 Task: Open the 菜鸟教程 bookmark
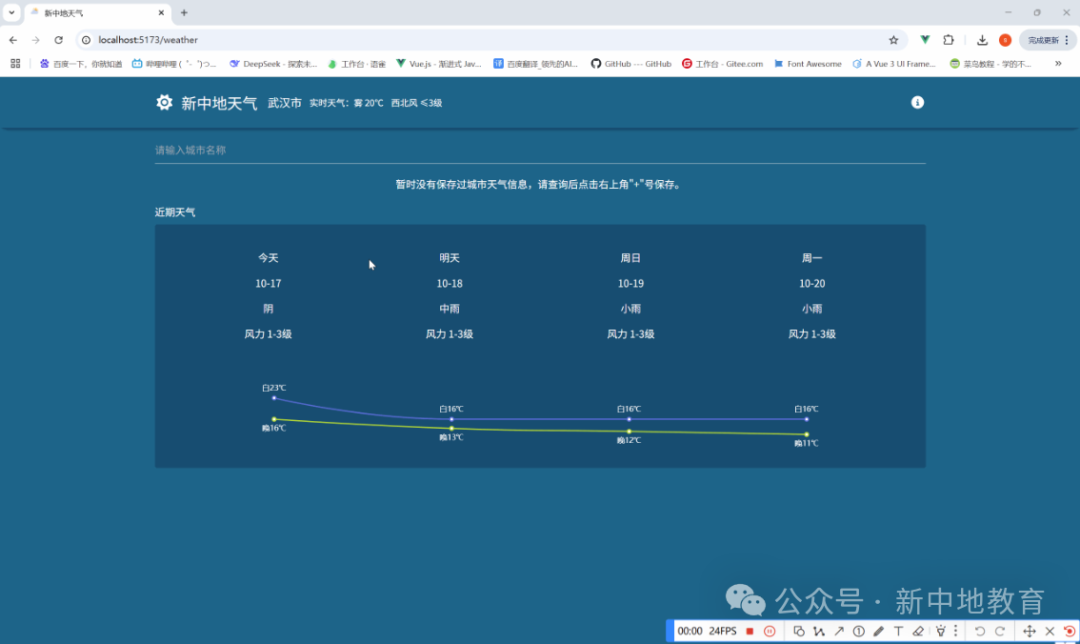point(990,63)
